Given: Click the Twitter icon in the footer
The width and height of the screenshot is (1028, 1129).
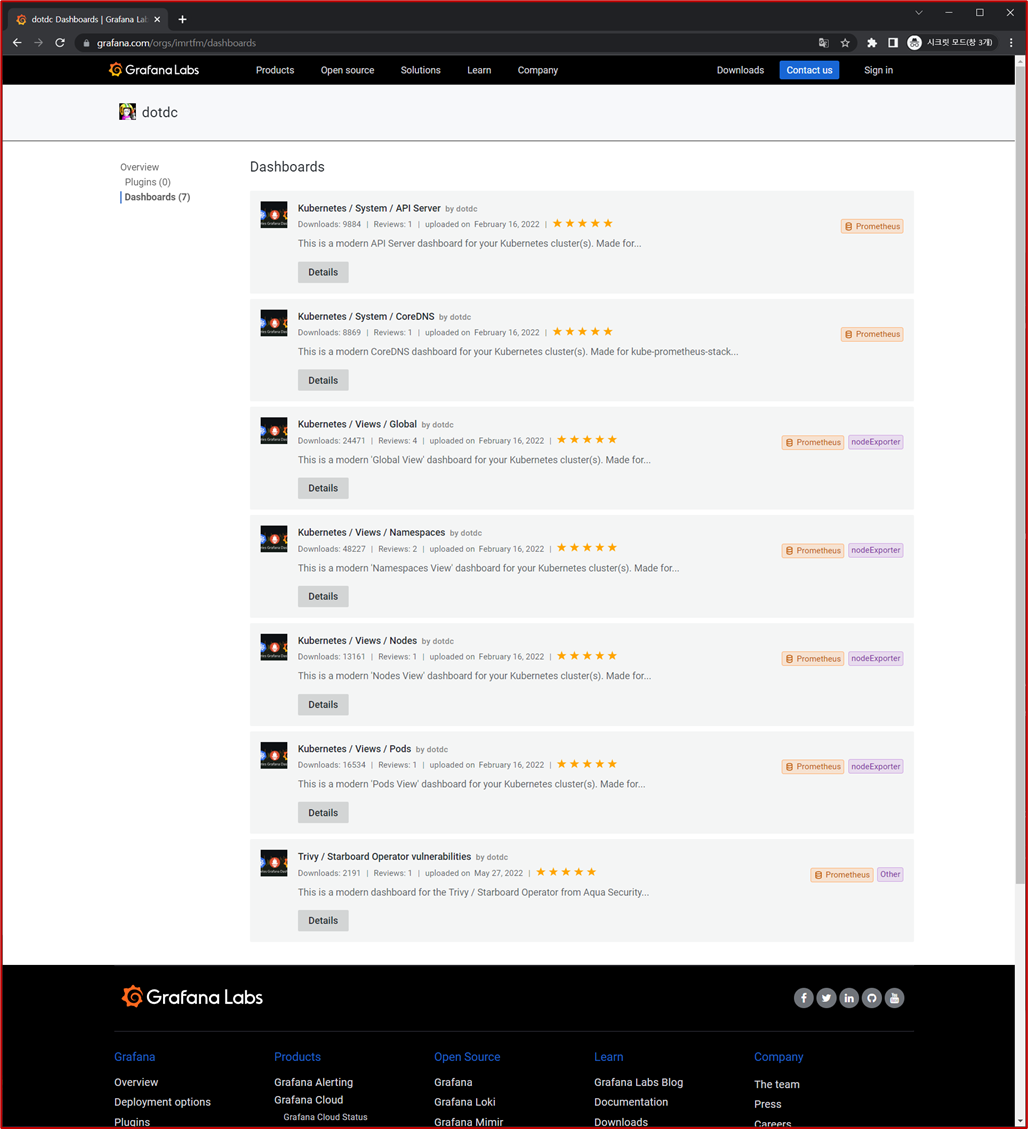Looking at the screenshot, I should coord(826,997).
